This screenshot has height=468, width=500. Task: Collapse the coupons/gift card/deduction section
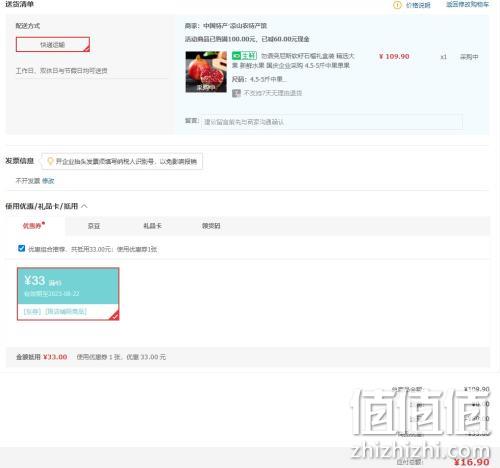pyautogui.click(x=84, y=206)
